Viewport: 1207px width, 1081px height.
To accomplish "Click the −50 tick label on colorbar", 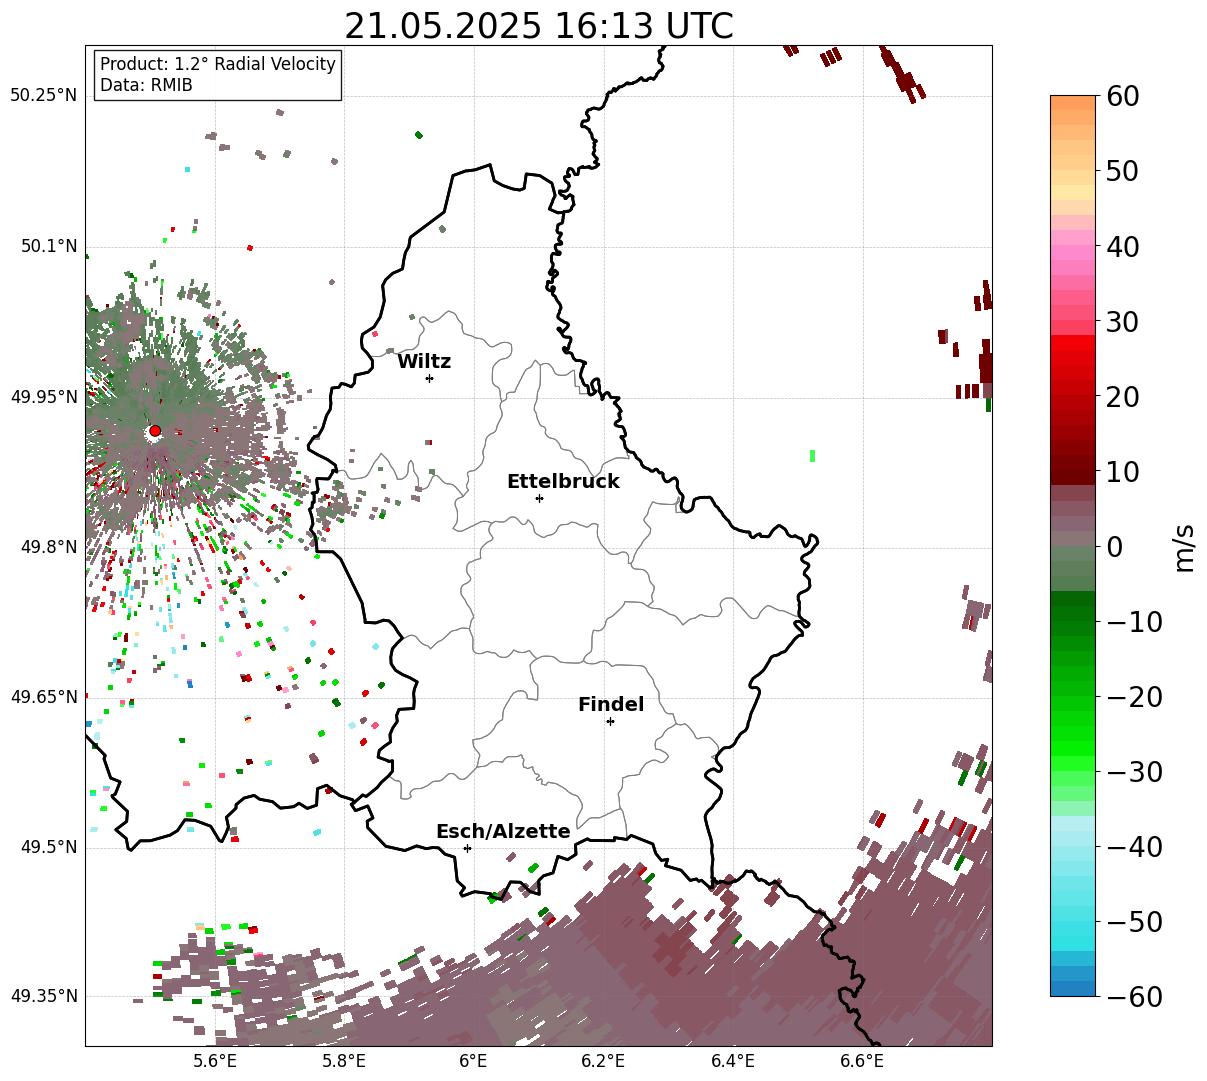I will point(1135,922).
